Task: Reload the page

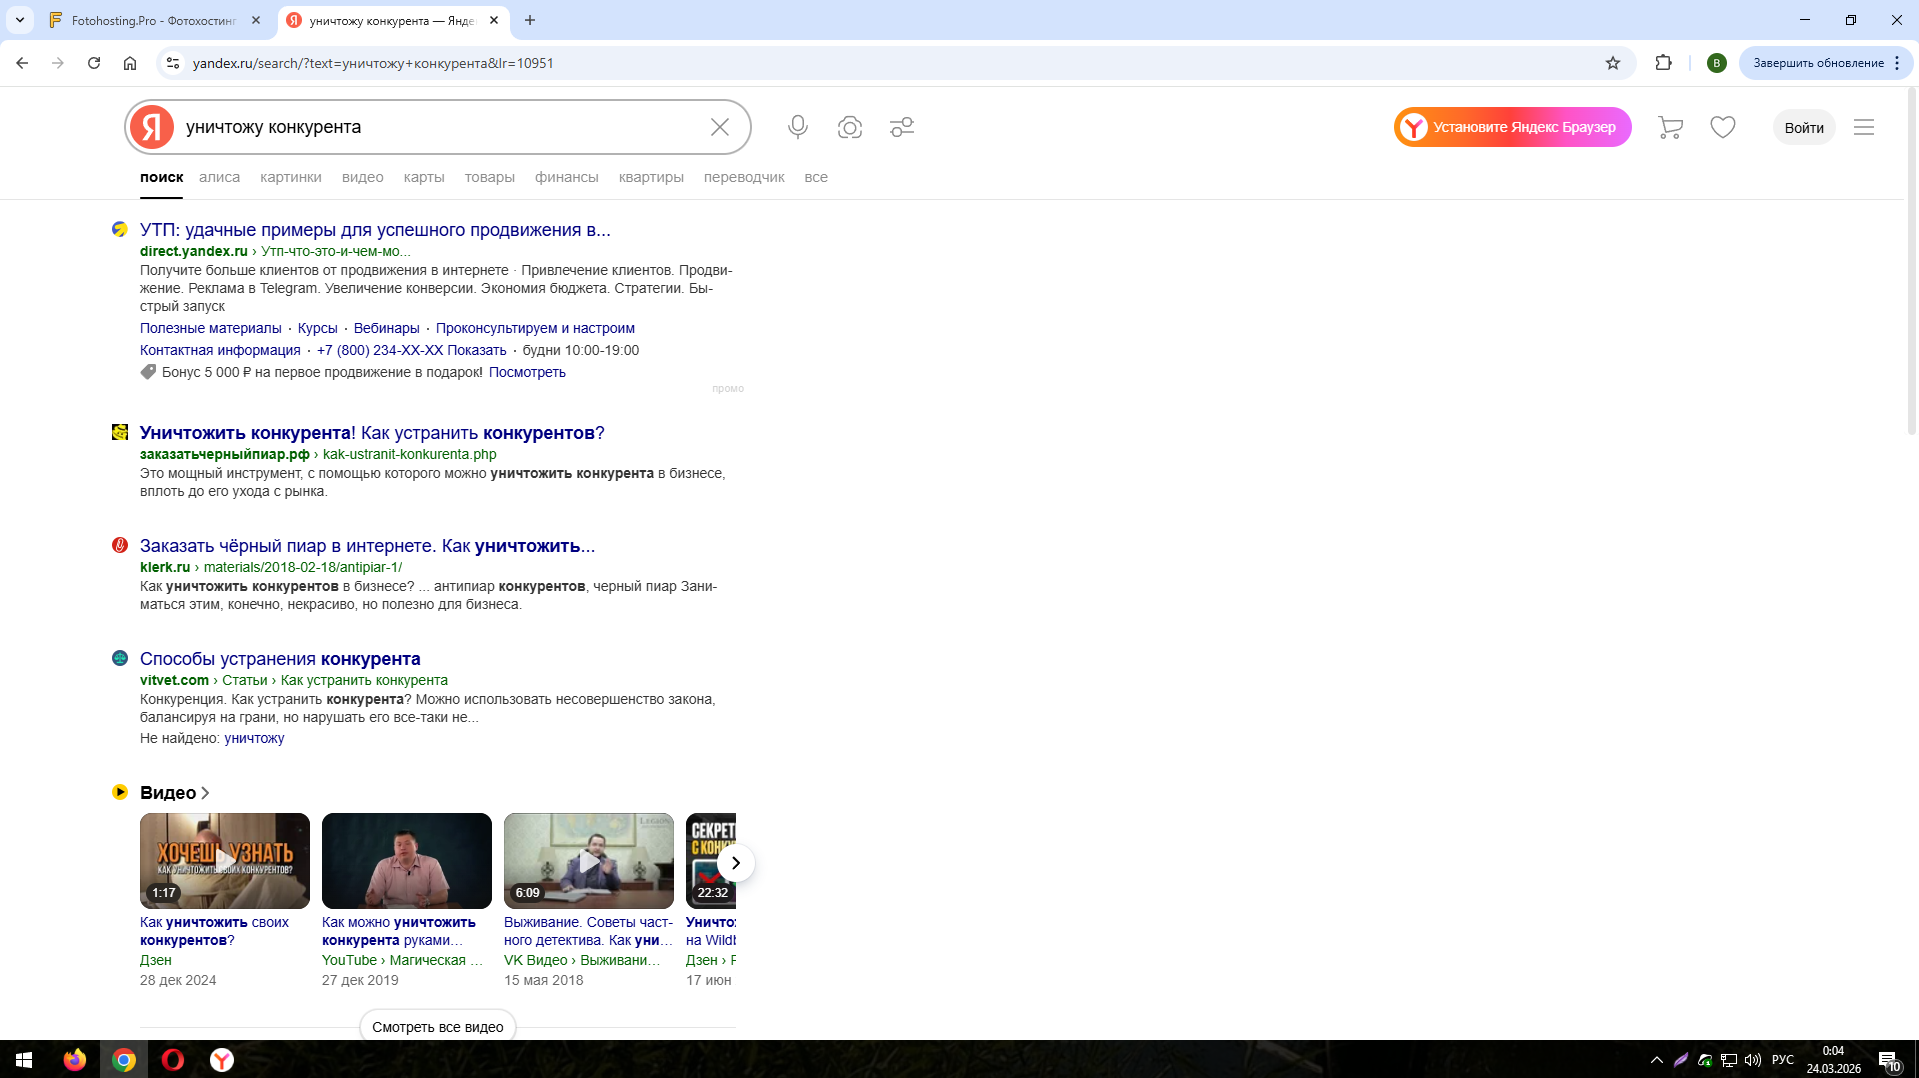Action: [x=94, y=63]
